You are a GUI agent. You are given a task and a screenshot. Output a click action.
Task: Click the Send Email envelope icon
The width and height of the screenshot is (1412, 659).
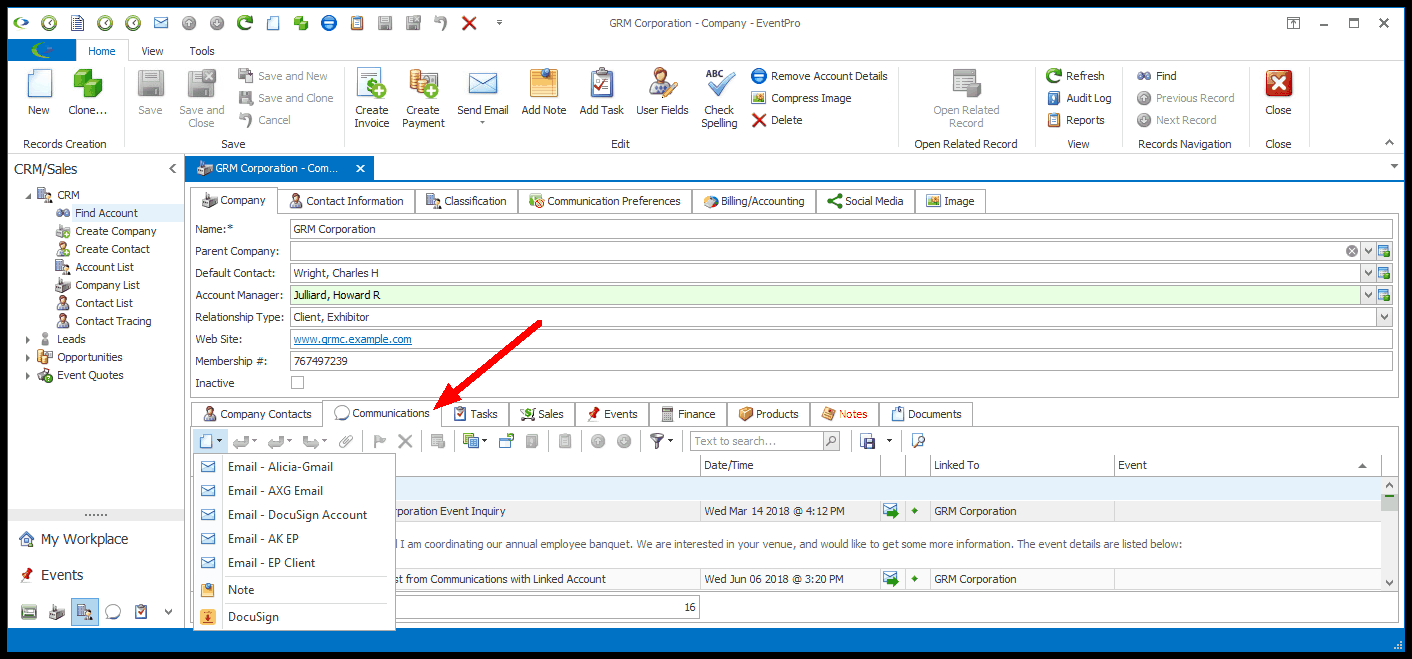pos(483,83)
